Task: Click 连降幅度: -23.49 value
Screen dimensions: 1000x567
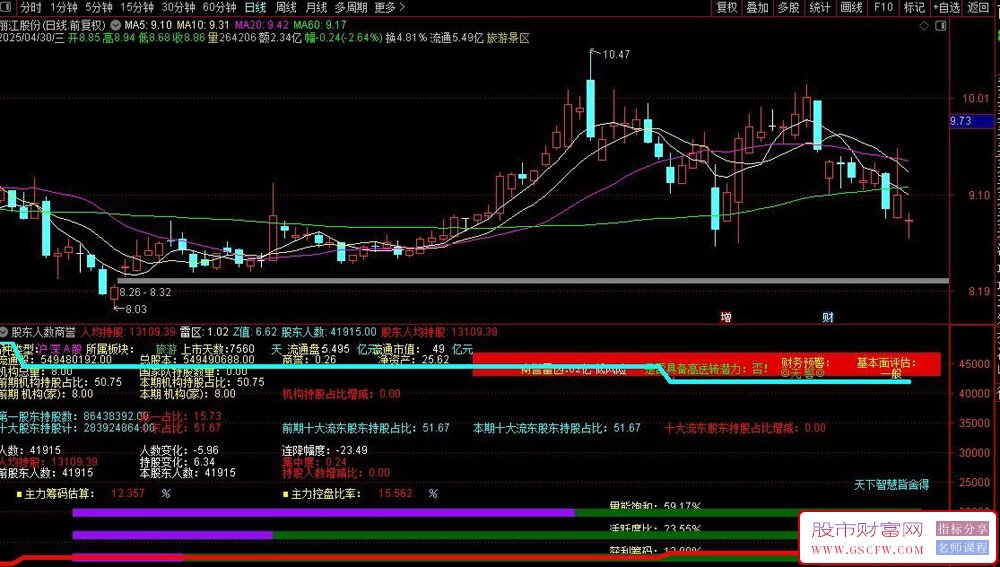Action: click(325, 450)
